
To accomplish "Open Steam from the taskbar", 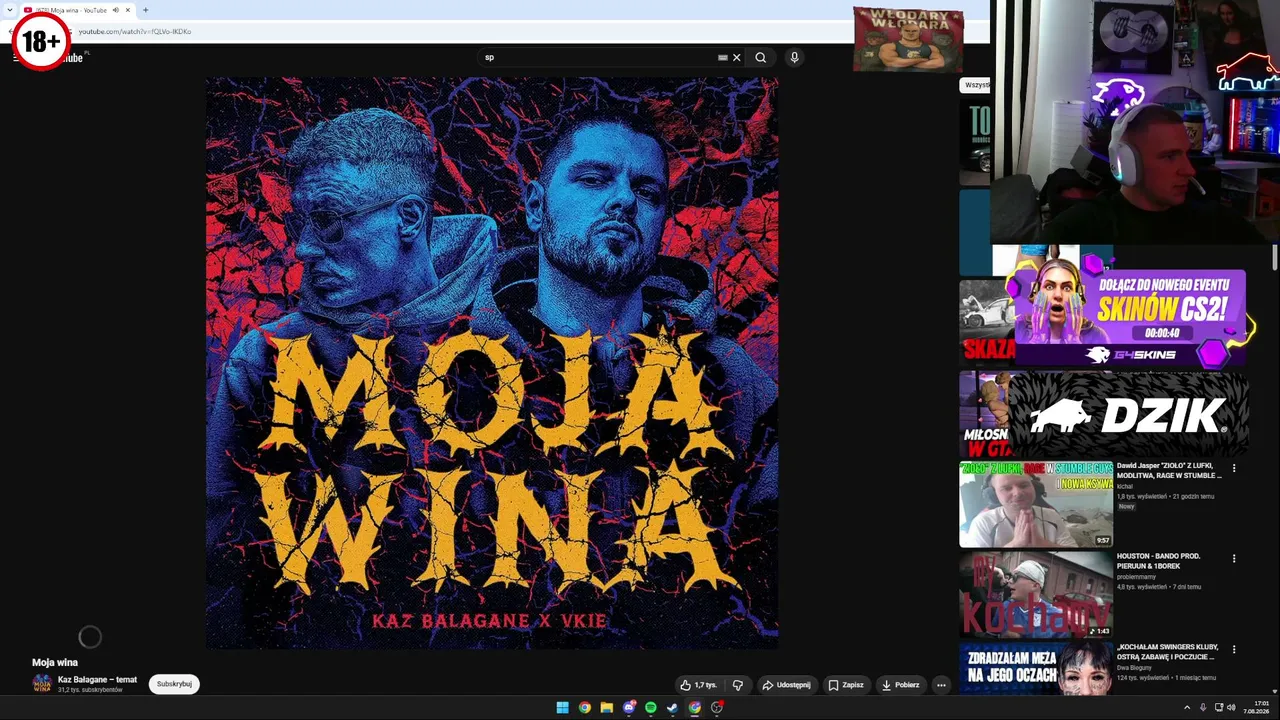I will coord(672,708).
